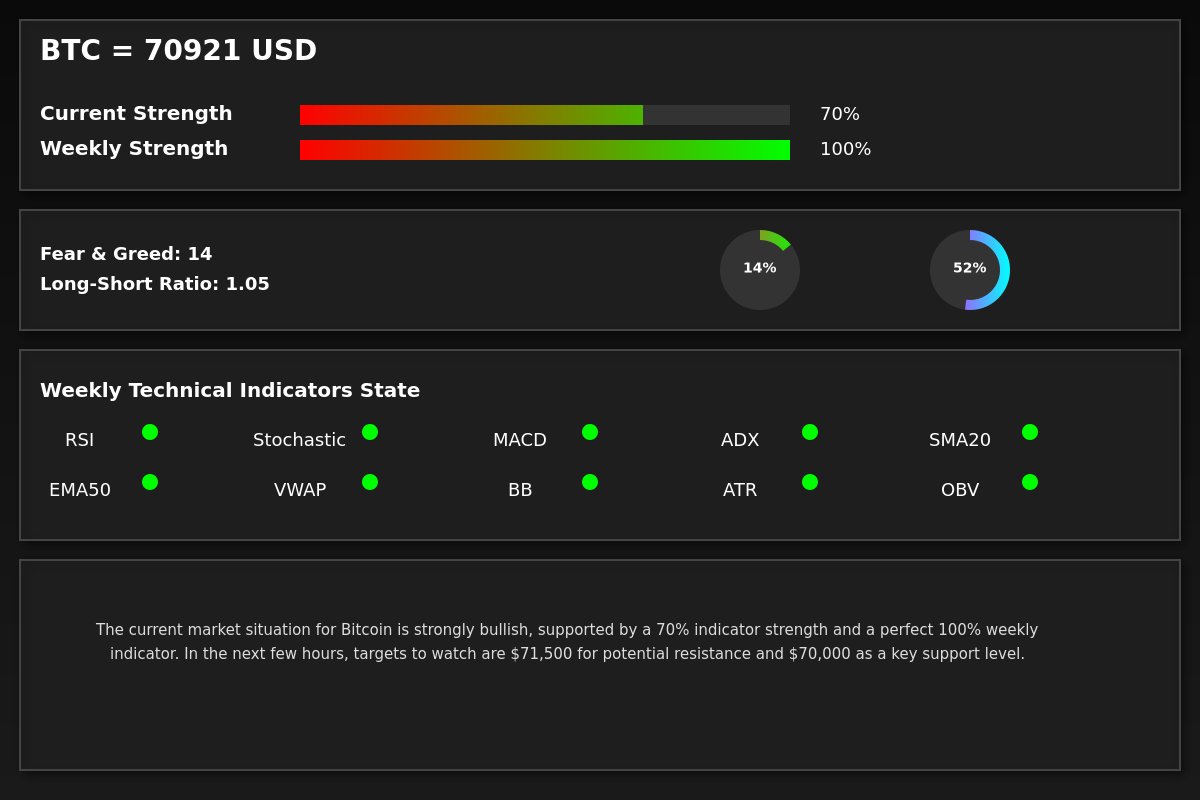Click the ADX indicator status dot

810,432
